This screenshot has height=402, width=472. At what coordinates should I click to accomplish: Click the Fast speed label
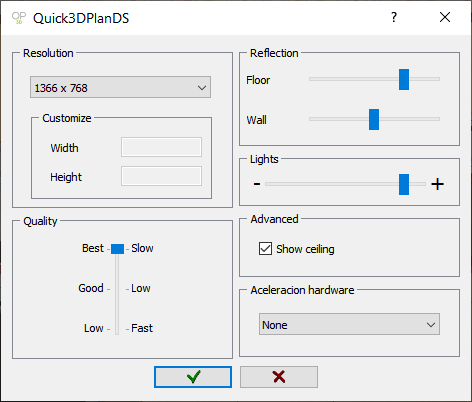coord(142,328)
